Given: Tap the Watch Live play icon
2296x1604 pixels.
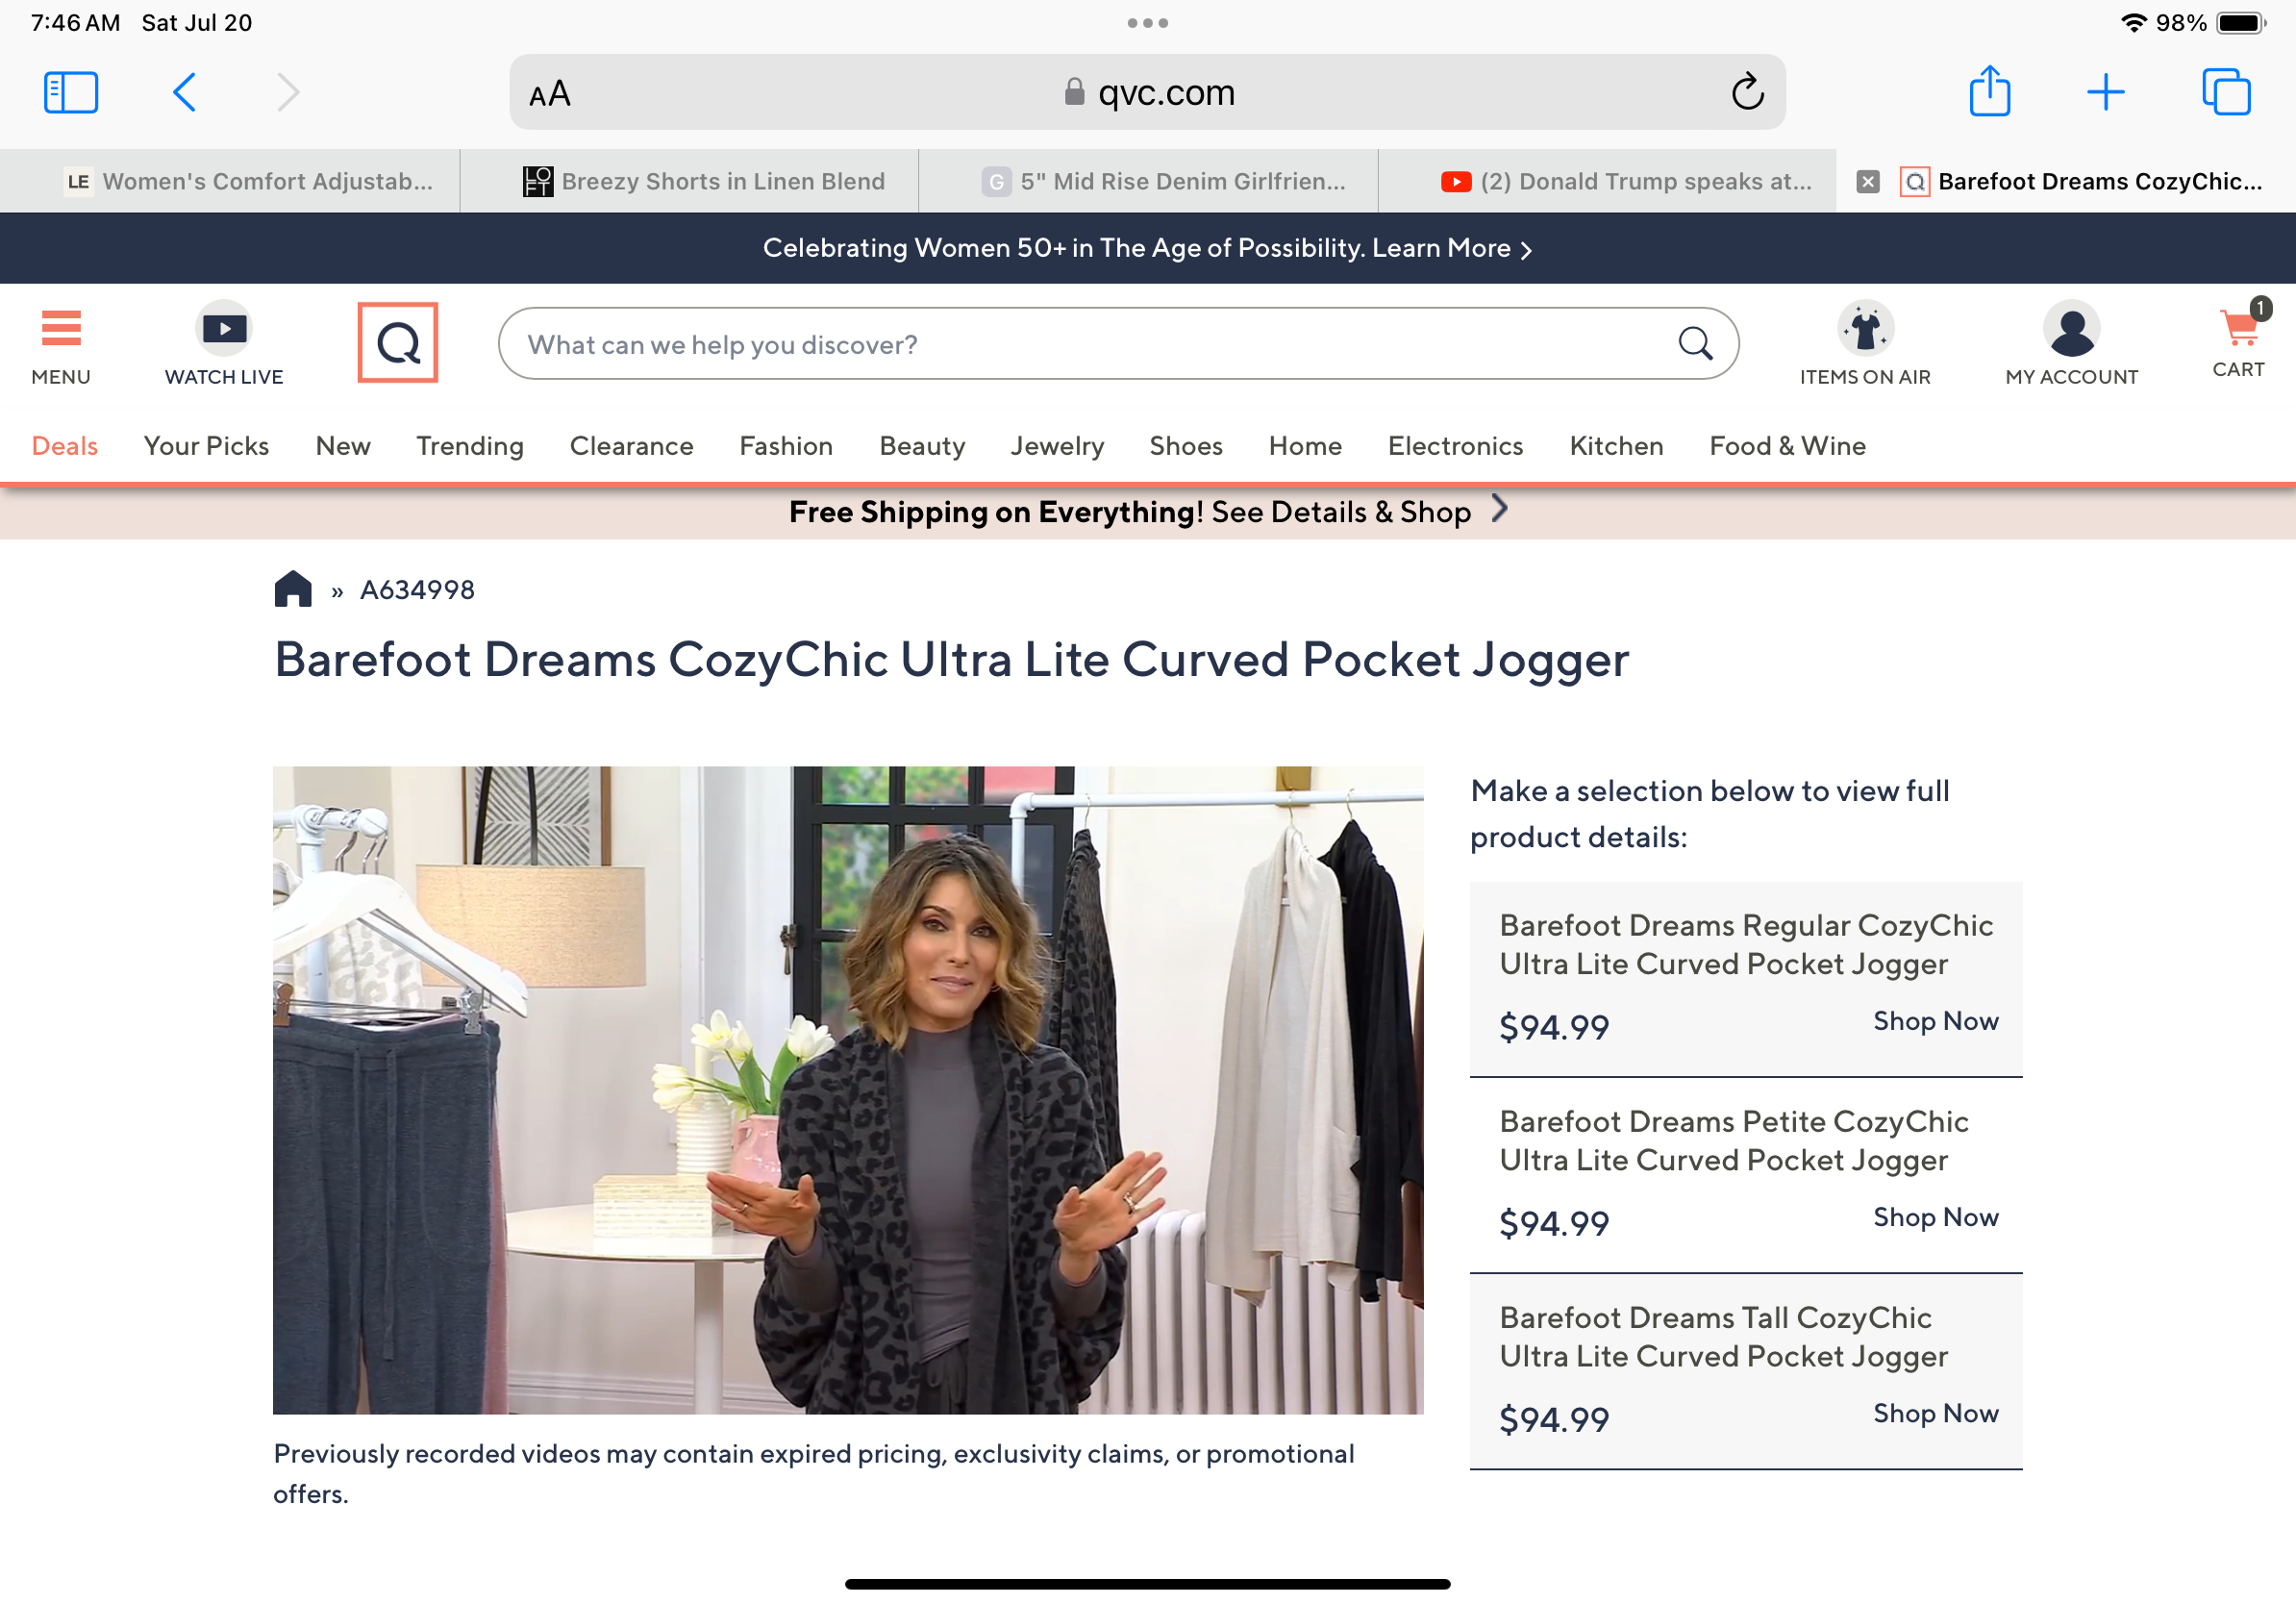Looking at the screenshot, I should [224, 328].
